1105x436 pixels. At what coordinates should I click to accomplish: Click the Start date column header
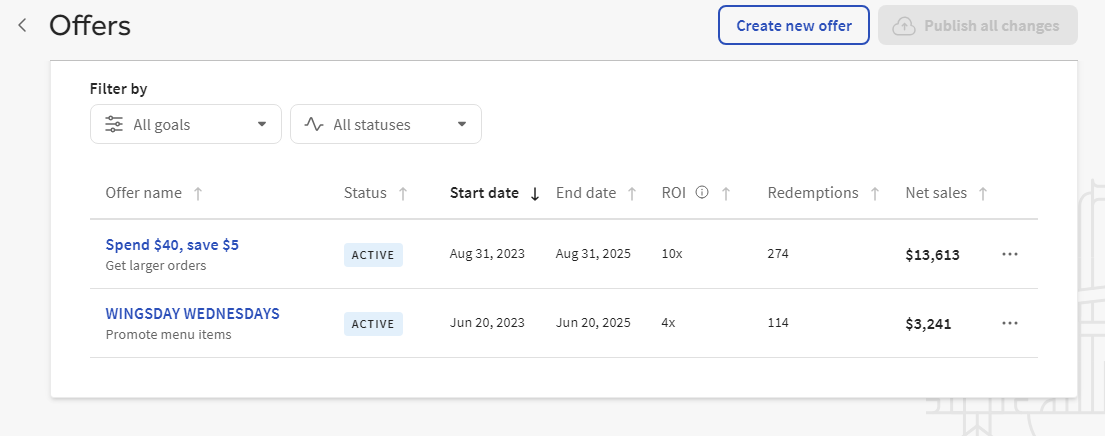coord(484,193)
